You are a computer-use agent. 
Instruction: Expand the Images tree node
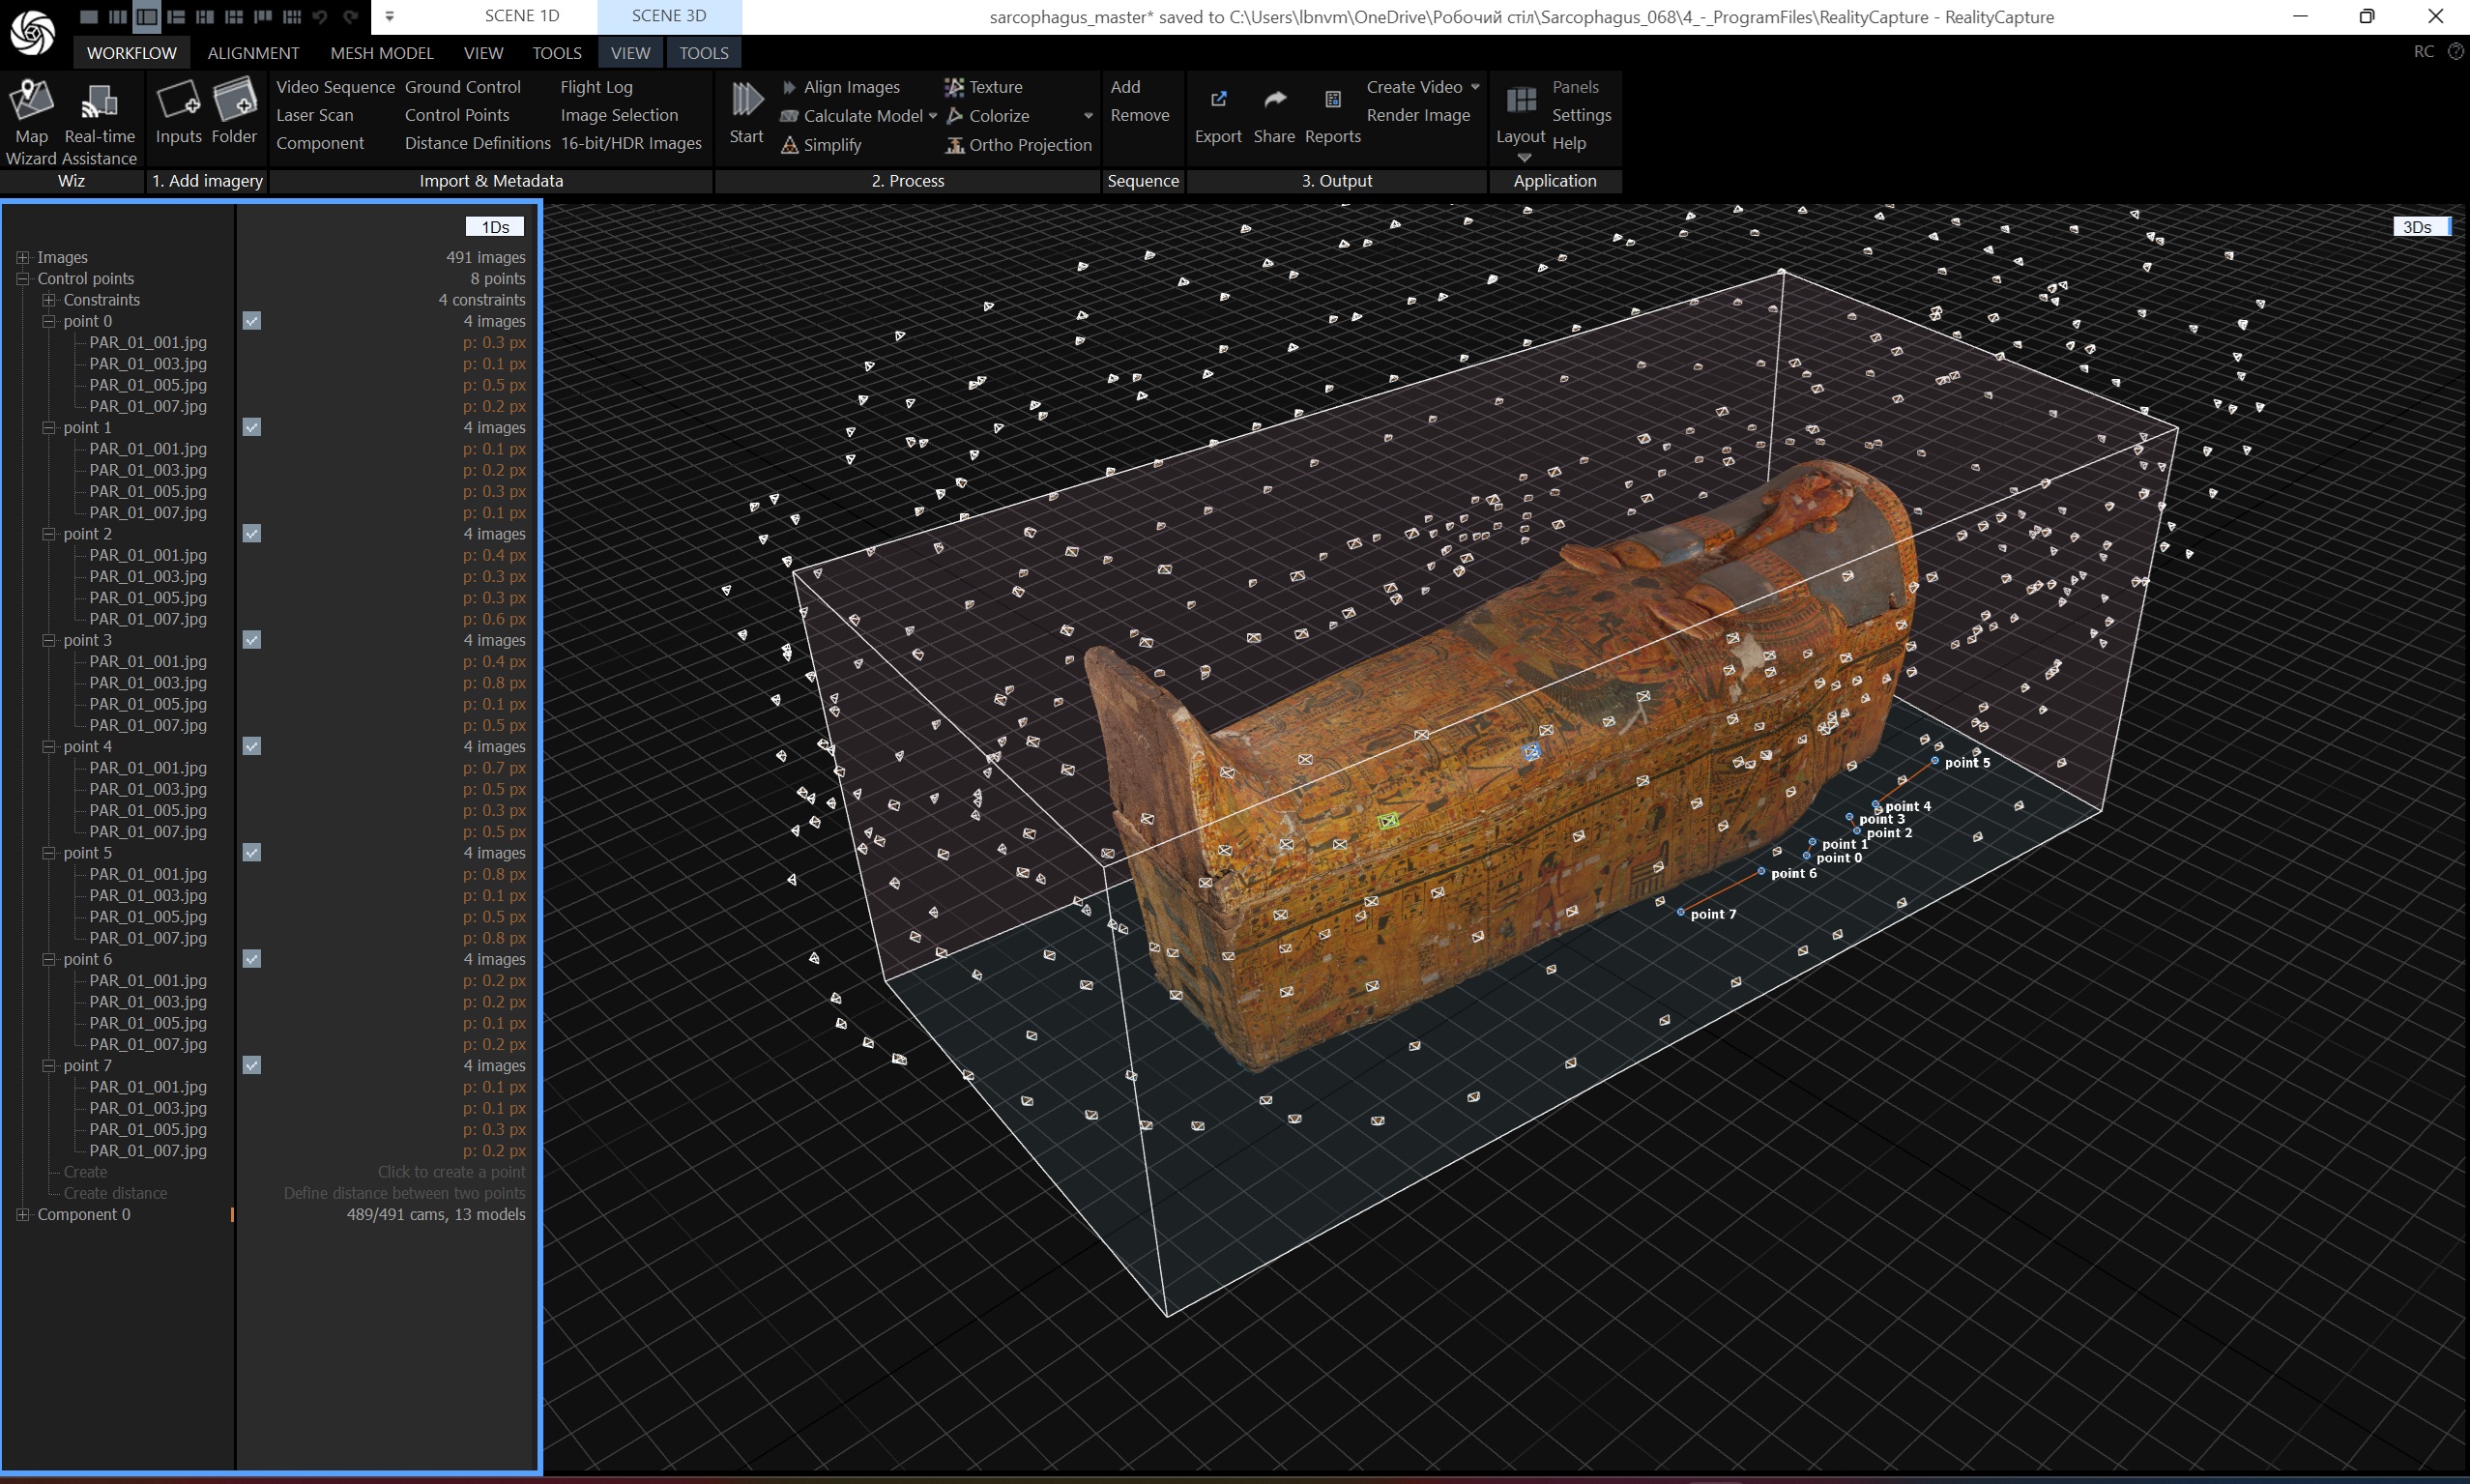tap(23, 258)
